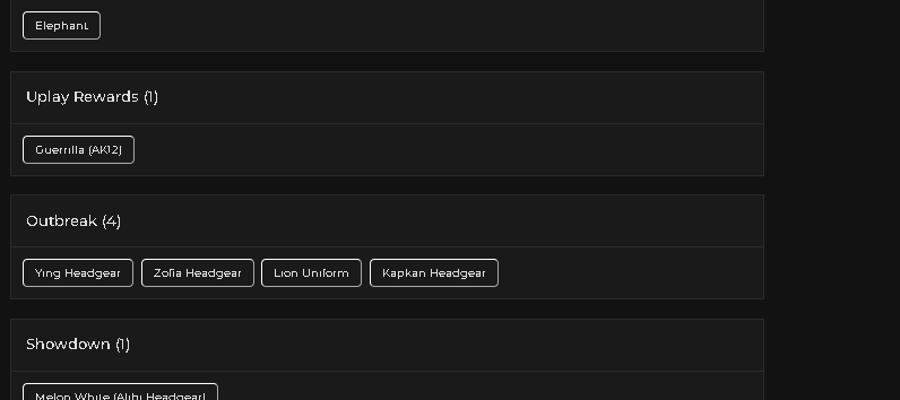Select the Melon White (Alibi Headgear) tag
Screen dimensions: 900x400
click(x=120, y=393)
